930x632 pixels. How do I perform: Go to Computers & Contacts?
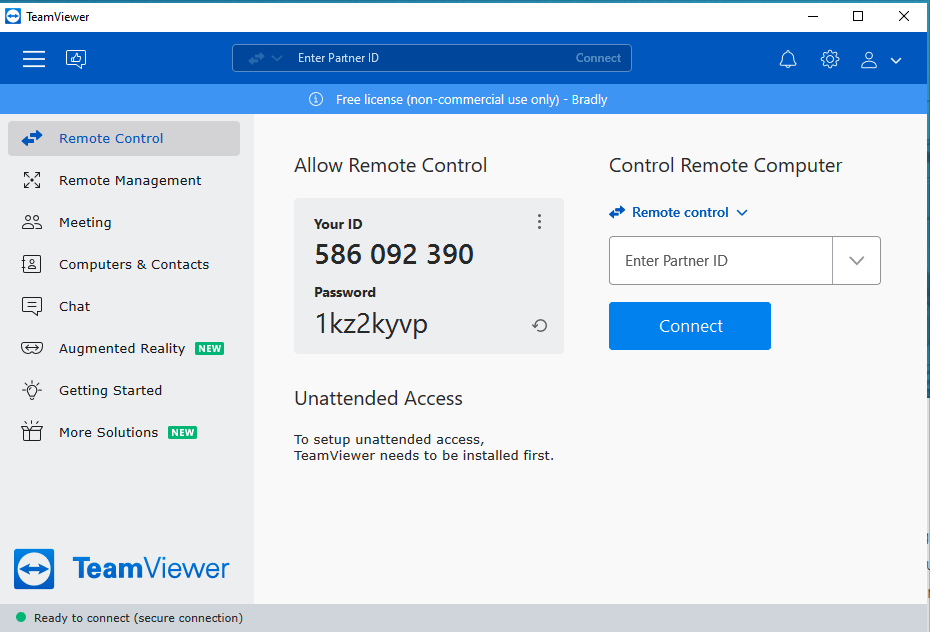[134, 265]
